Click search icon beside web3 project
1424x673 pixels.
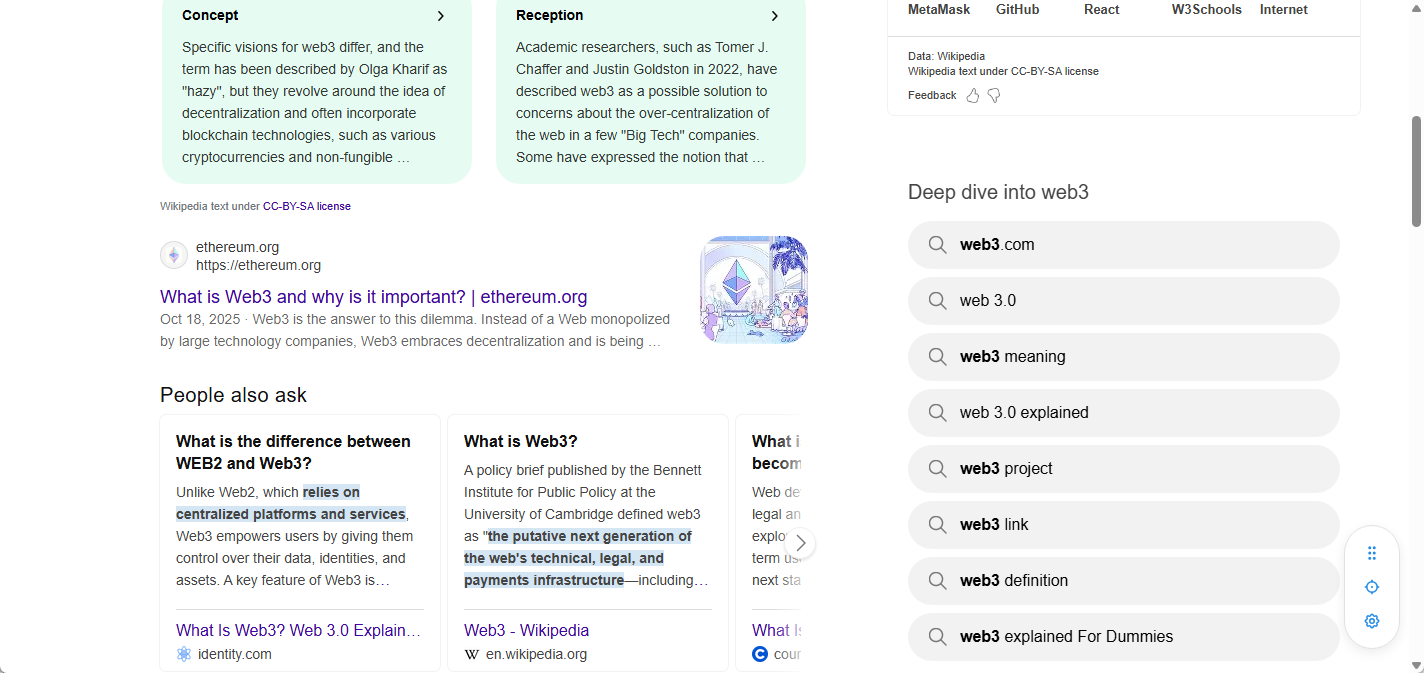[x=937, y=469]
